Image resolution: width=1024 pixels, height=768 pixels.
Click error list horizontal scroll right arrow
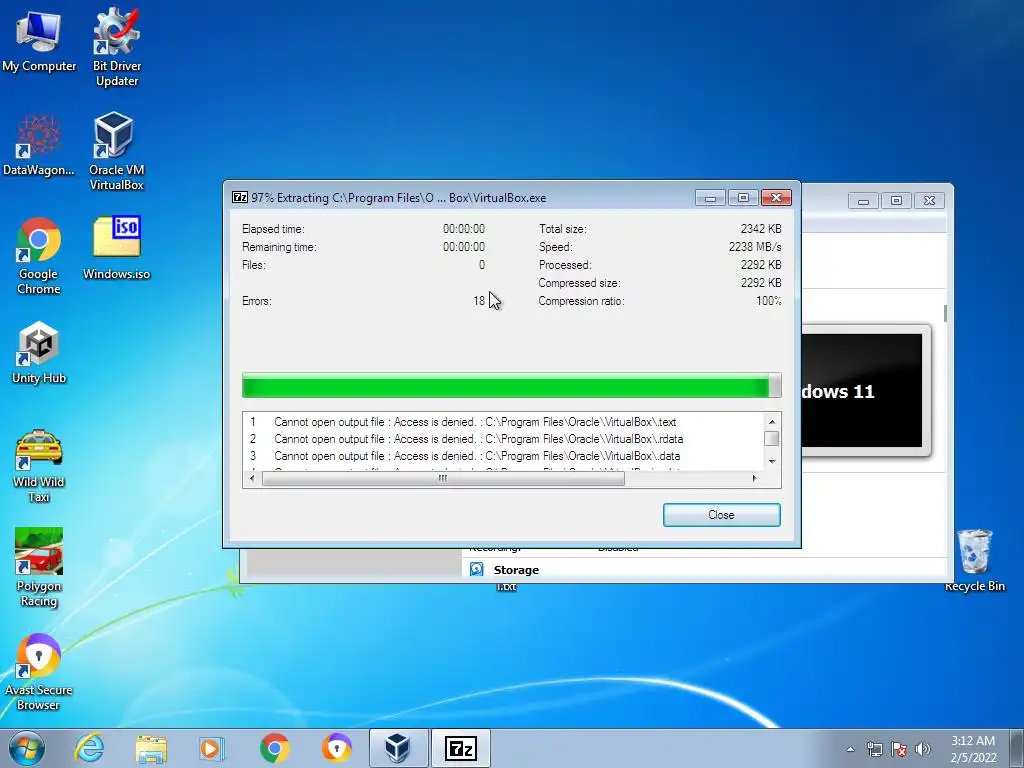(x=755, y=479)
